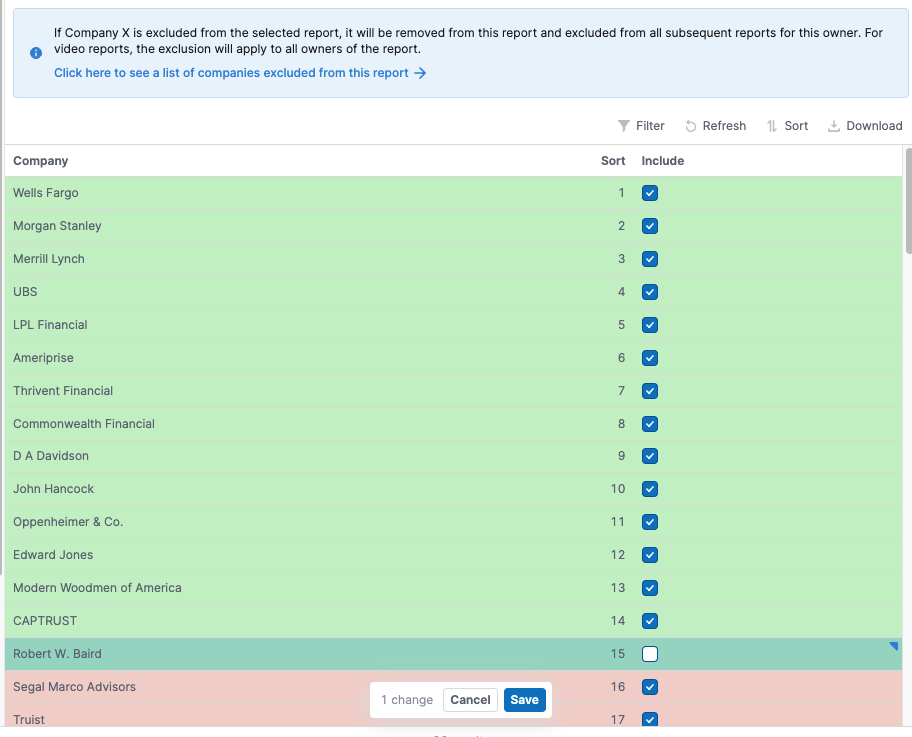Image resolution: width=912 pixels, height=737 pixels.
Task: Click the Segal Marco Advisors company cell
Action: click(x=74, y=687)
